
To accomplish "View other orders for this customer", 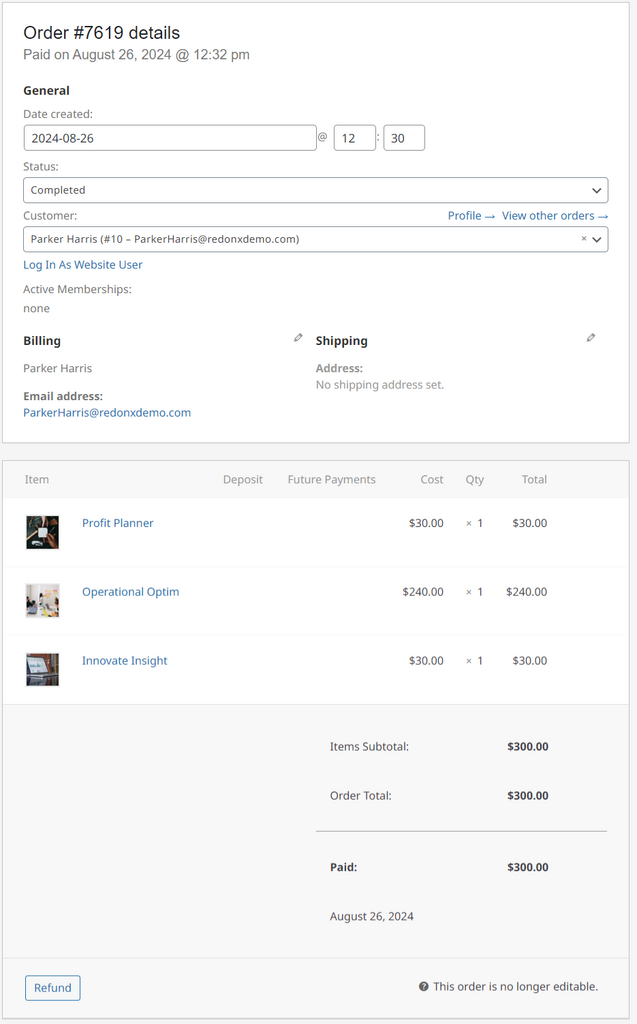I will 554,216.
